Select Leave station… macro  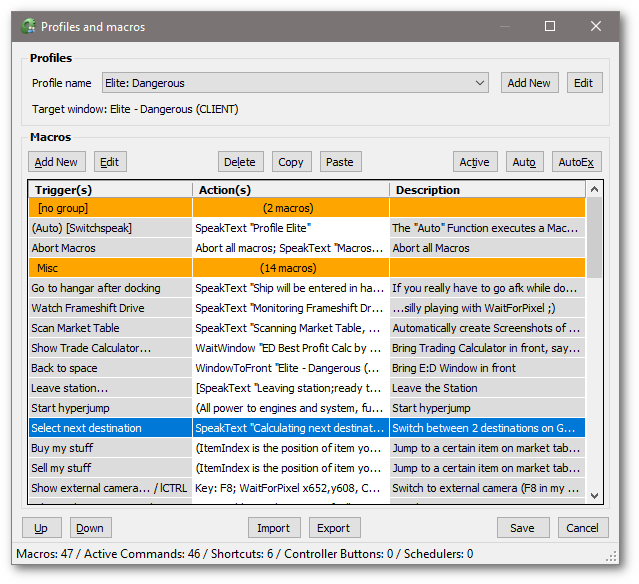[110, 388]
